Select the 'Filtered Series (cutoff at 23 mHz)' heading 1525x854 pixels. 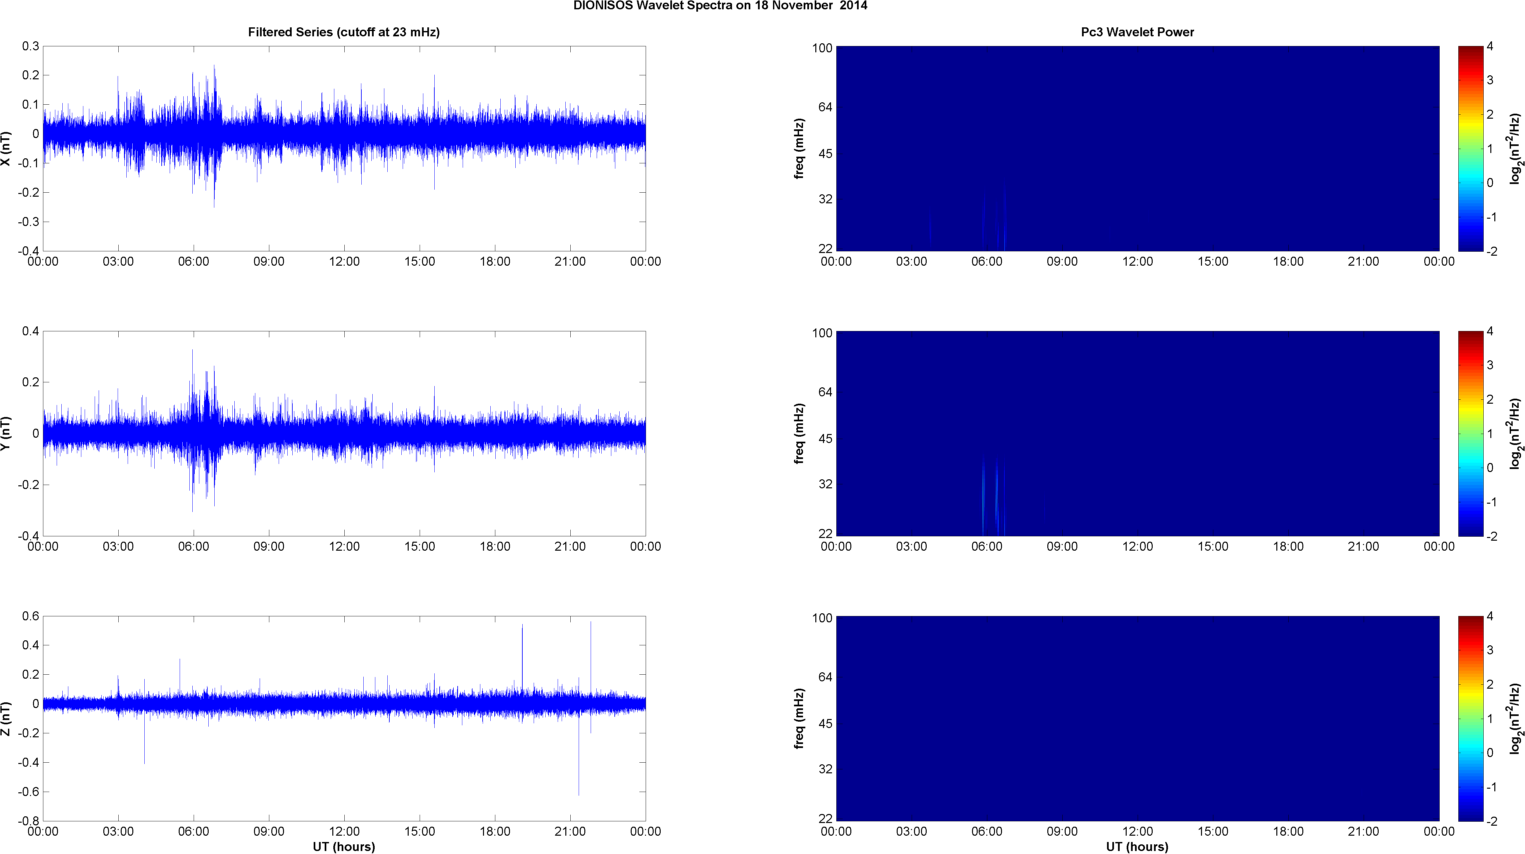point(344,32)
